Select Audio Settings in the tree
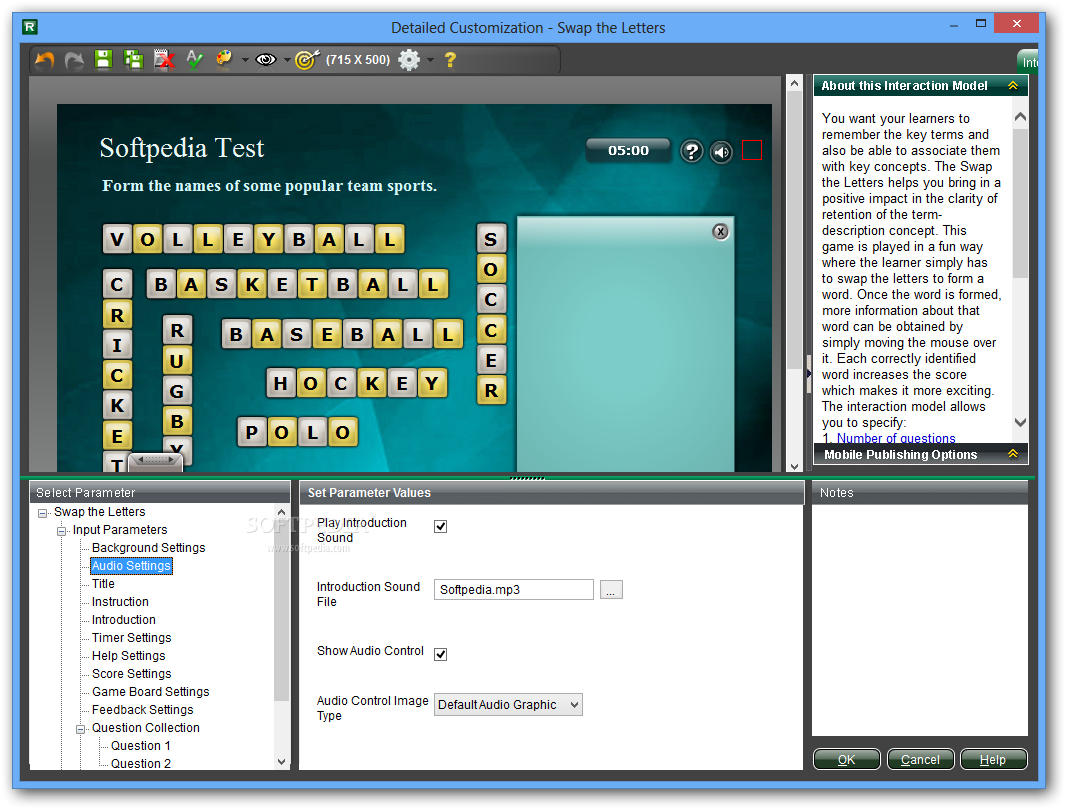 pyautogui.click(x=131, y=566)
